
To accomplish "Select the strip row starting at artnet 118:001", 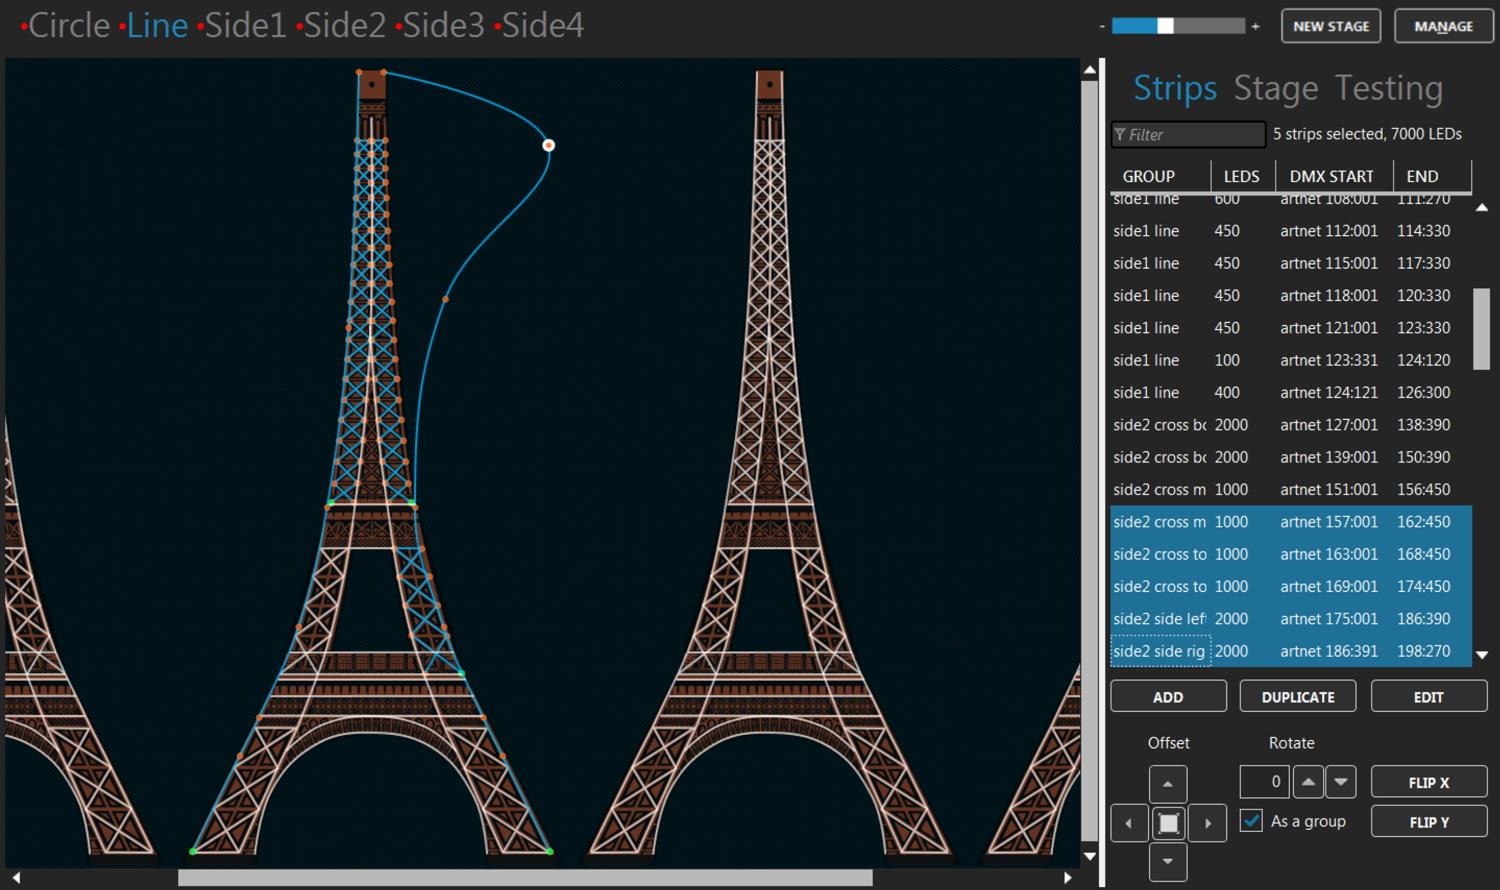I will (1291, 295).
